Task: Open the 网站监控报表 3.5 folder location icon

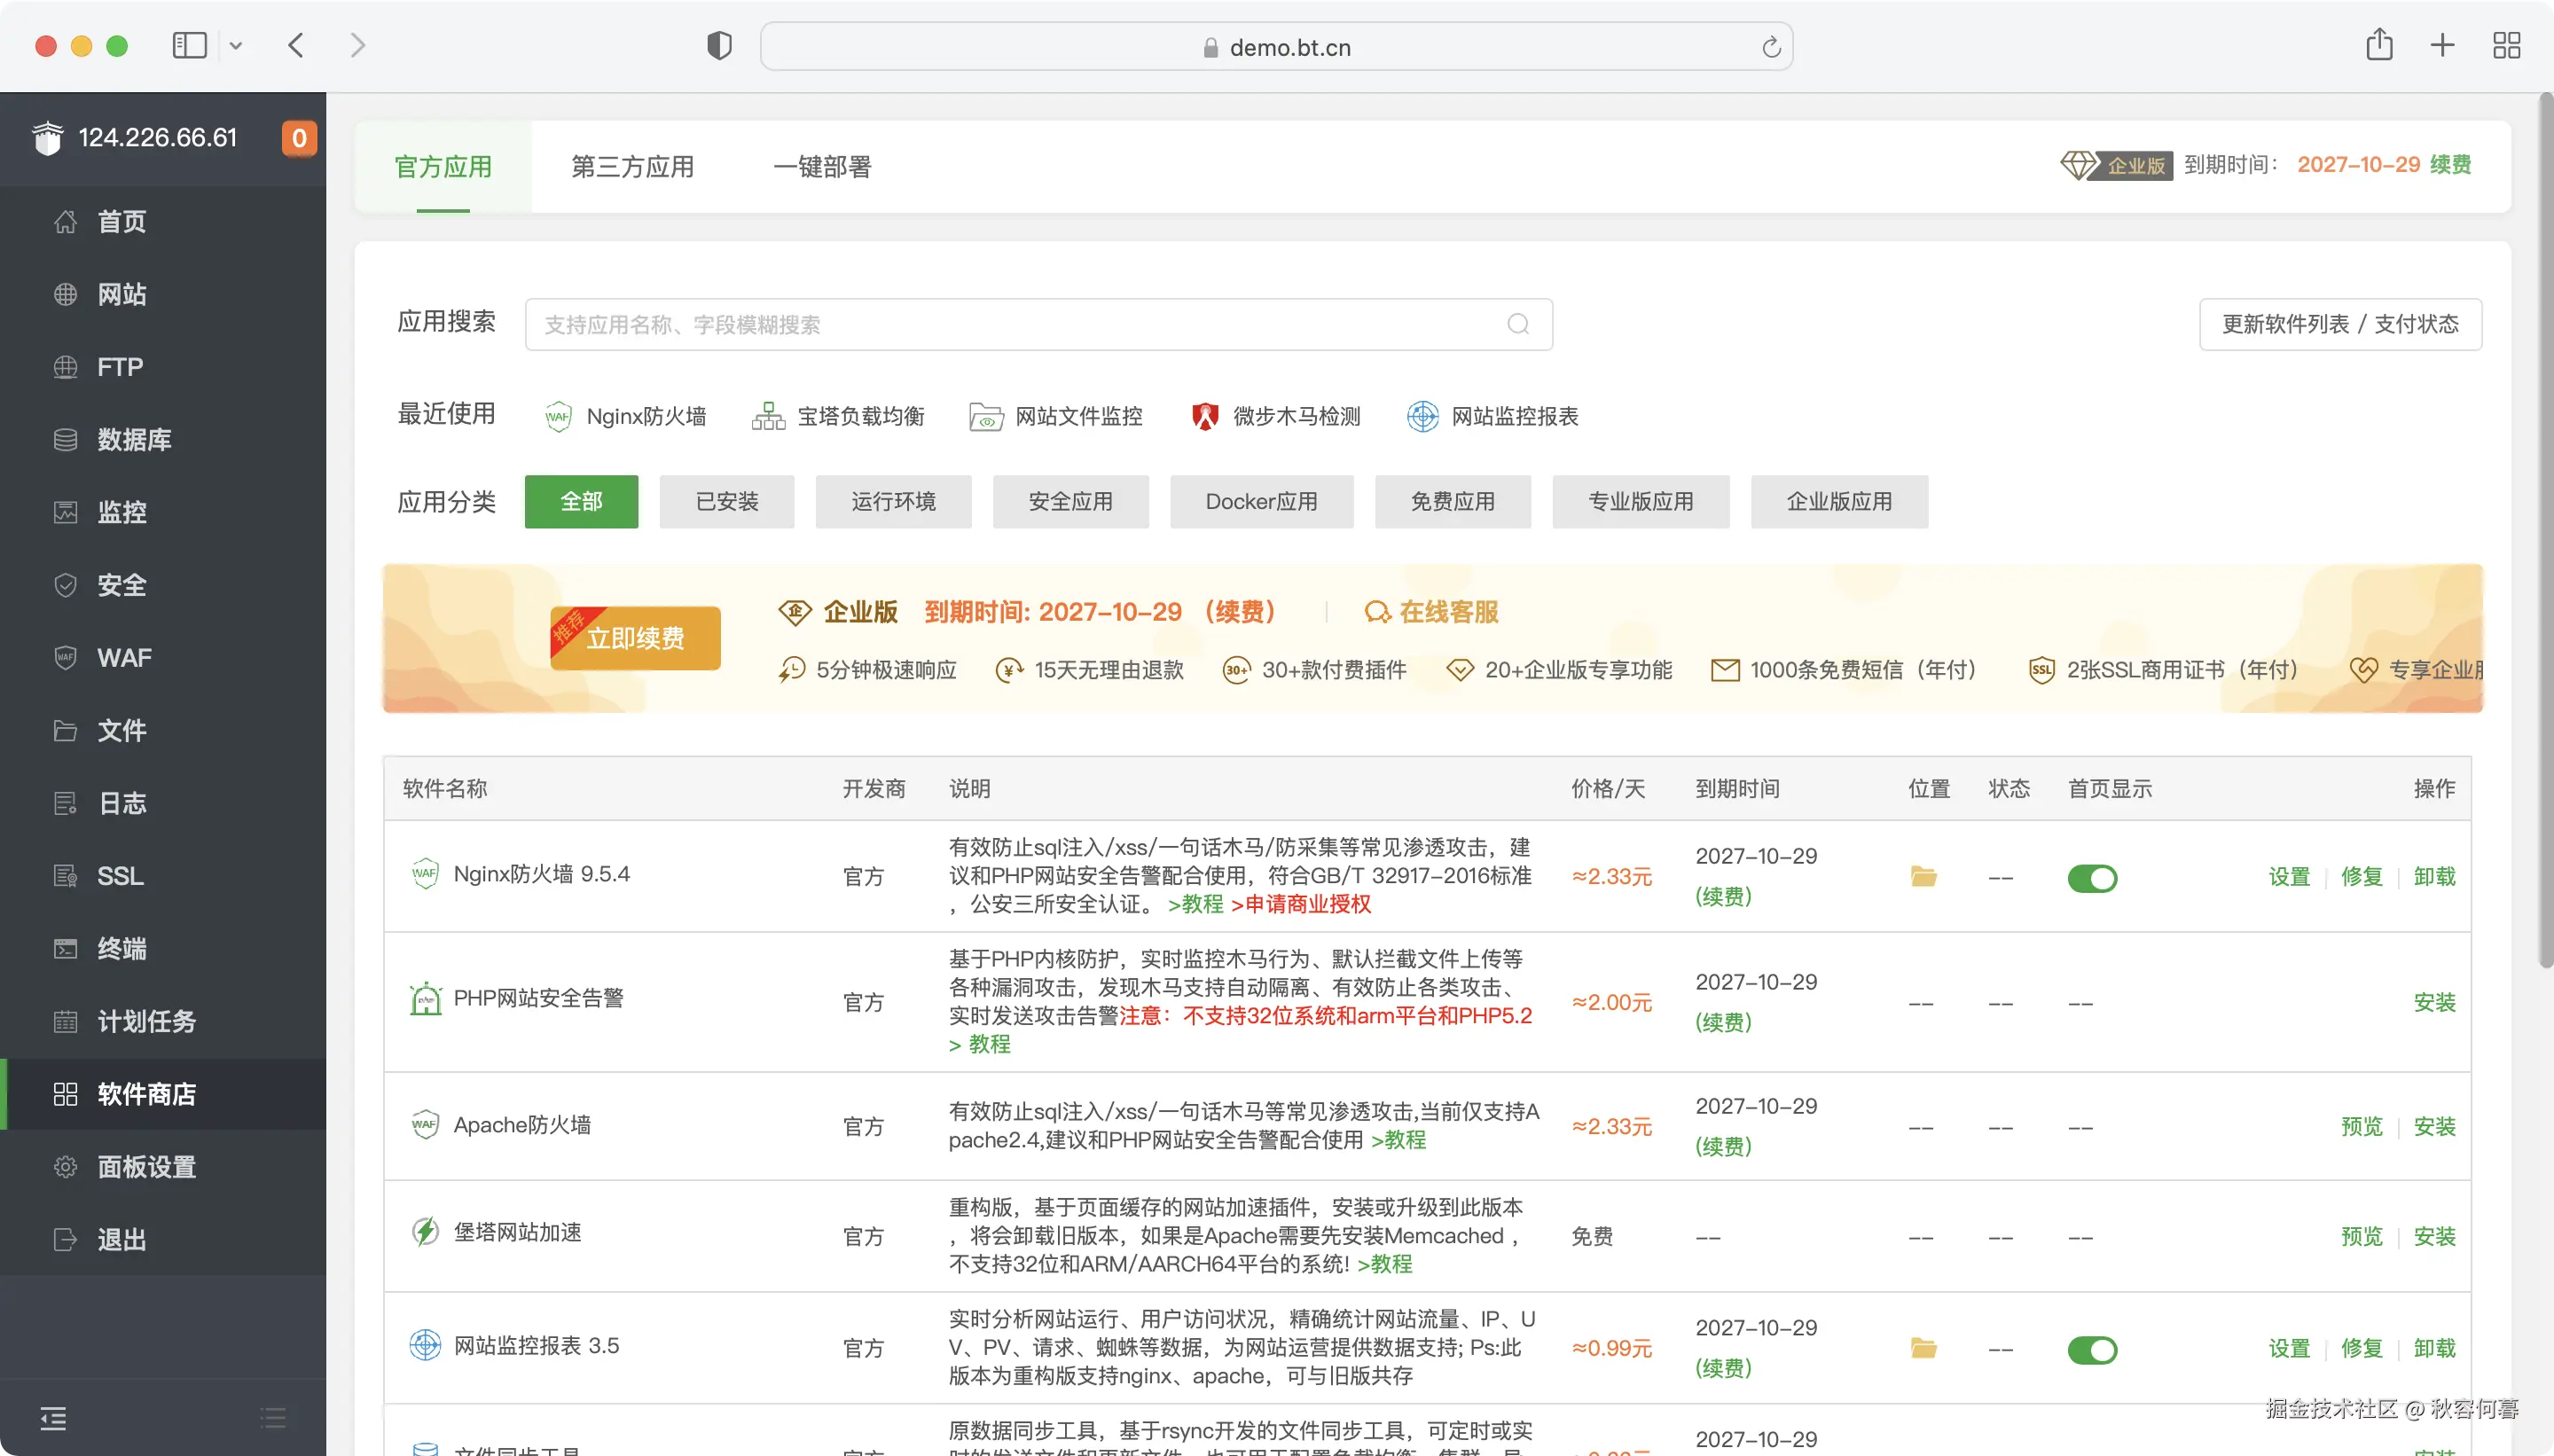Action: (x=1923, y=1349)
